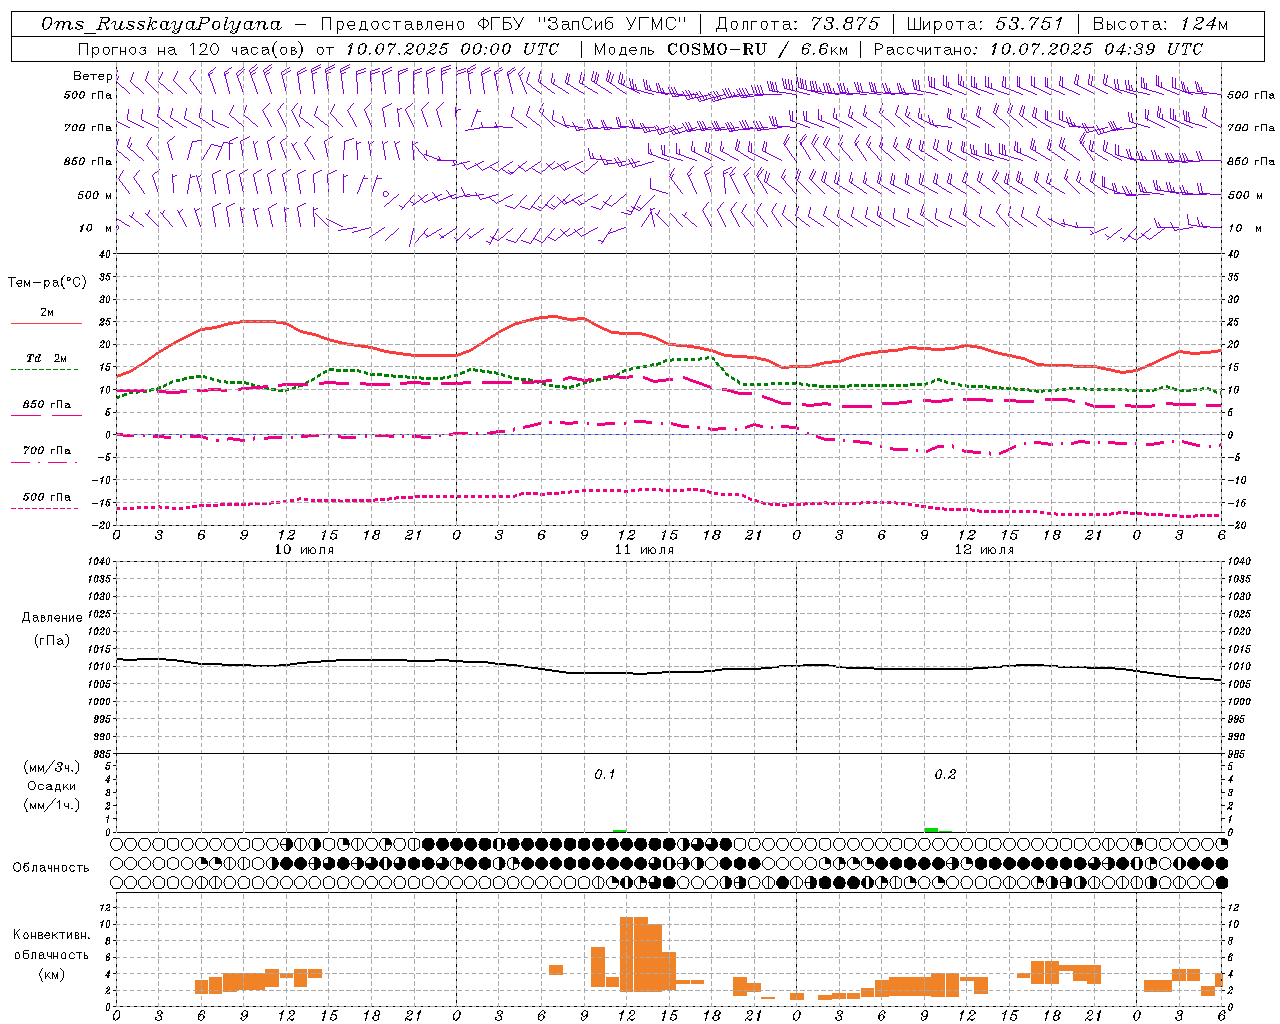The height and width of the screenshot is (1024, 1280).
Task: Click the Ветер wind panel label
Action: (x=92, y=76)
